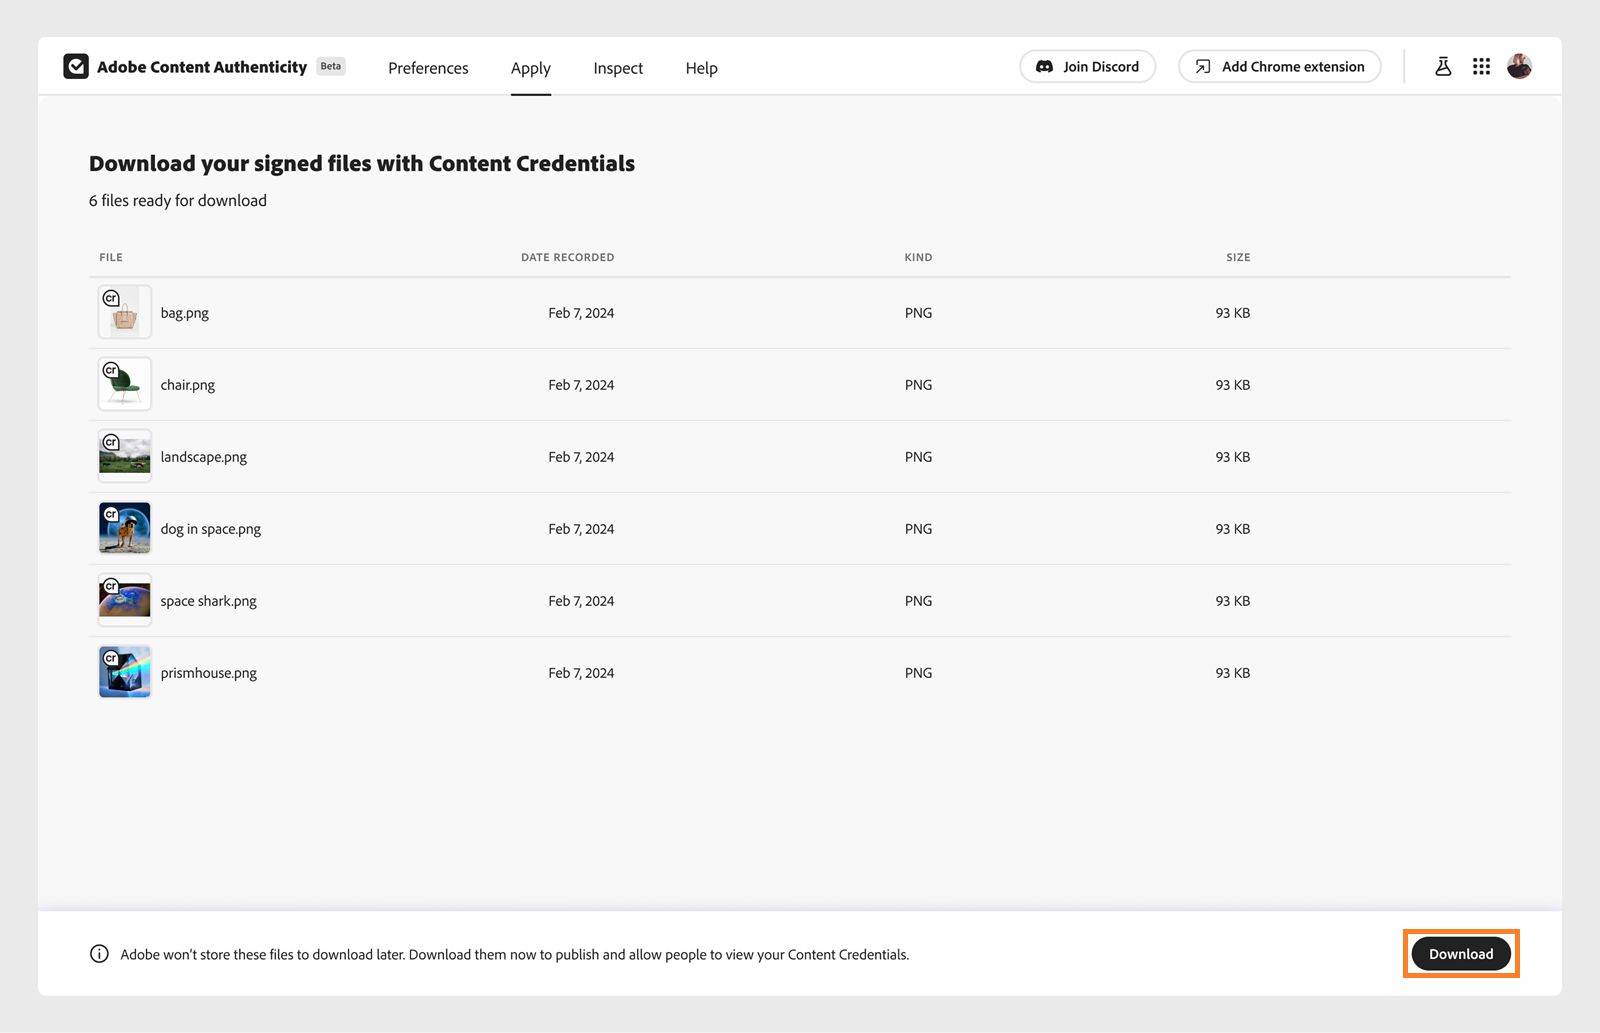Click Add Chrome extension
This screenshot has width=1600, height=1033.
pyautogui.click(x=1279, y=66)
